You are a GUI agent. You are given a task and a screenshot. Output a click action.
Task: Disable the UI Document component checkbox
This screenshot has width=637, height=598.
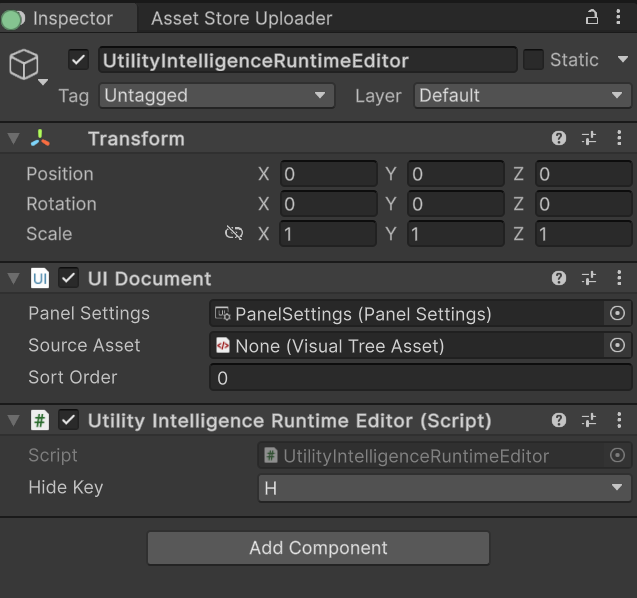(68, 278)
